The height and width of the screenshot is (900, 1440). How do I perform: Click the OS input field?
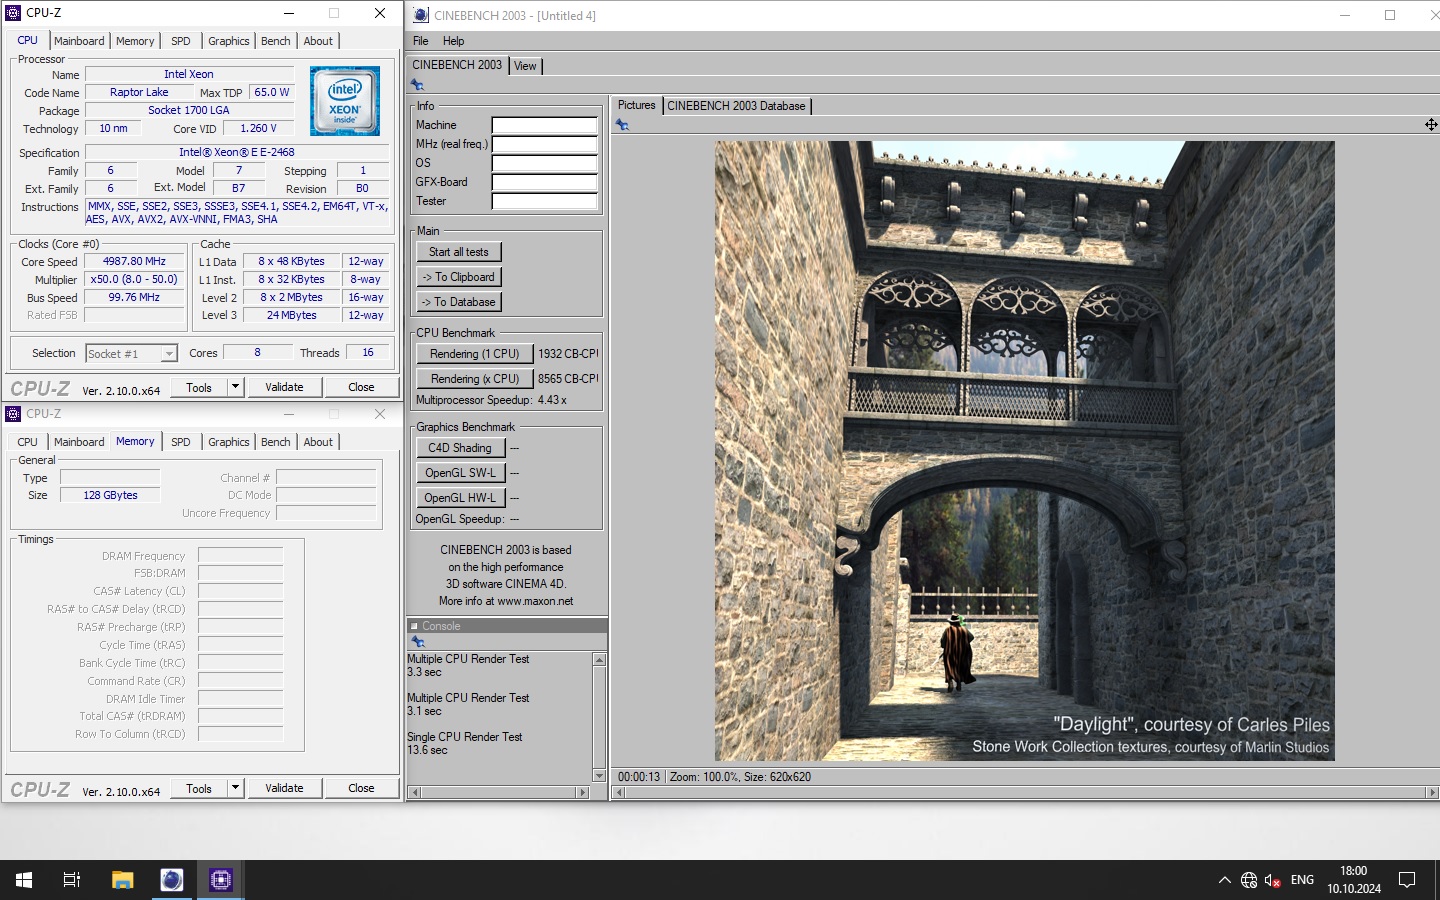click(x=544, y=164)
